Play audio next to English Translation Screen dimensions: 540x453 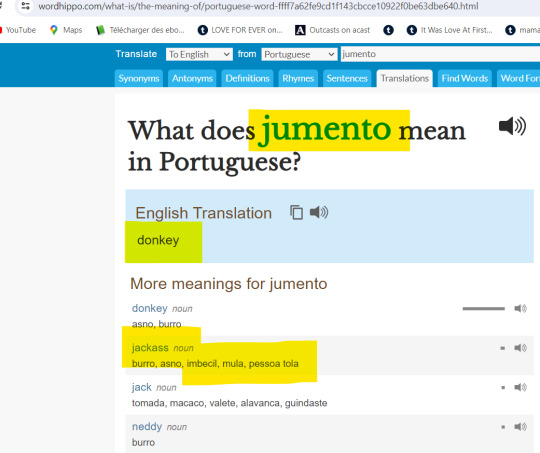(319, 212)
